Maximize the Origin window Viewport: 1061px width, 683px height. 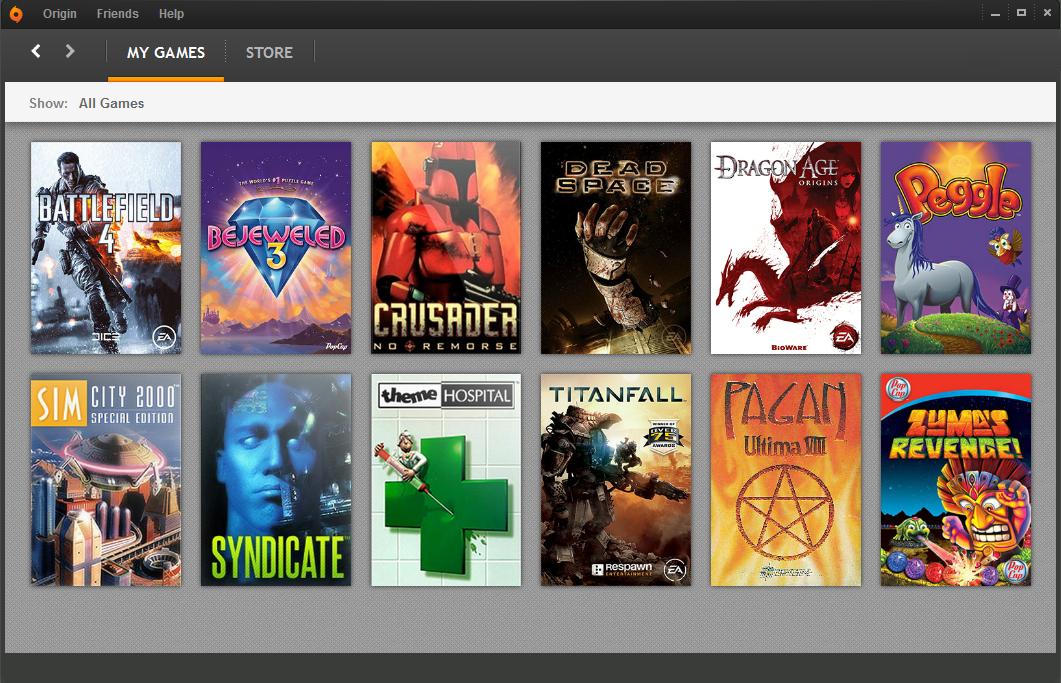pos(1021,13)
